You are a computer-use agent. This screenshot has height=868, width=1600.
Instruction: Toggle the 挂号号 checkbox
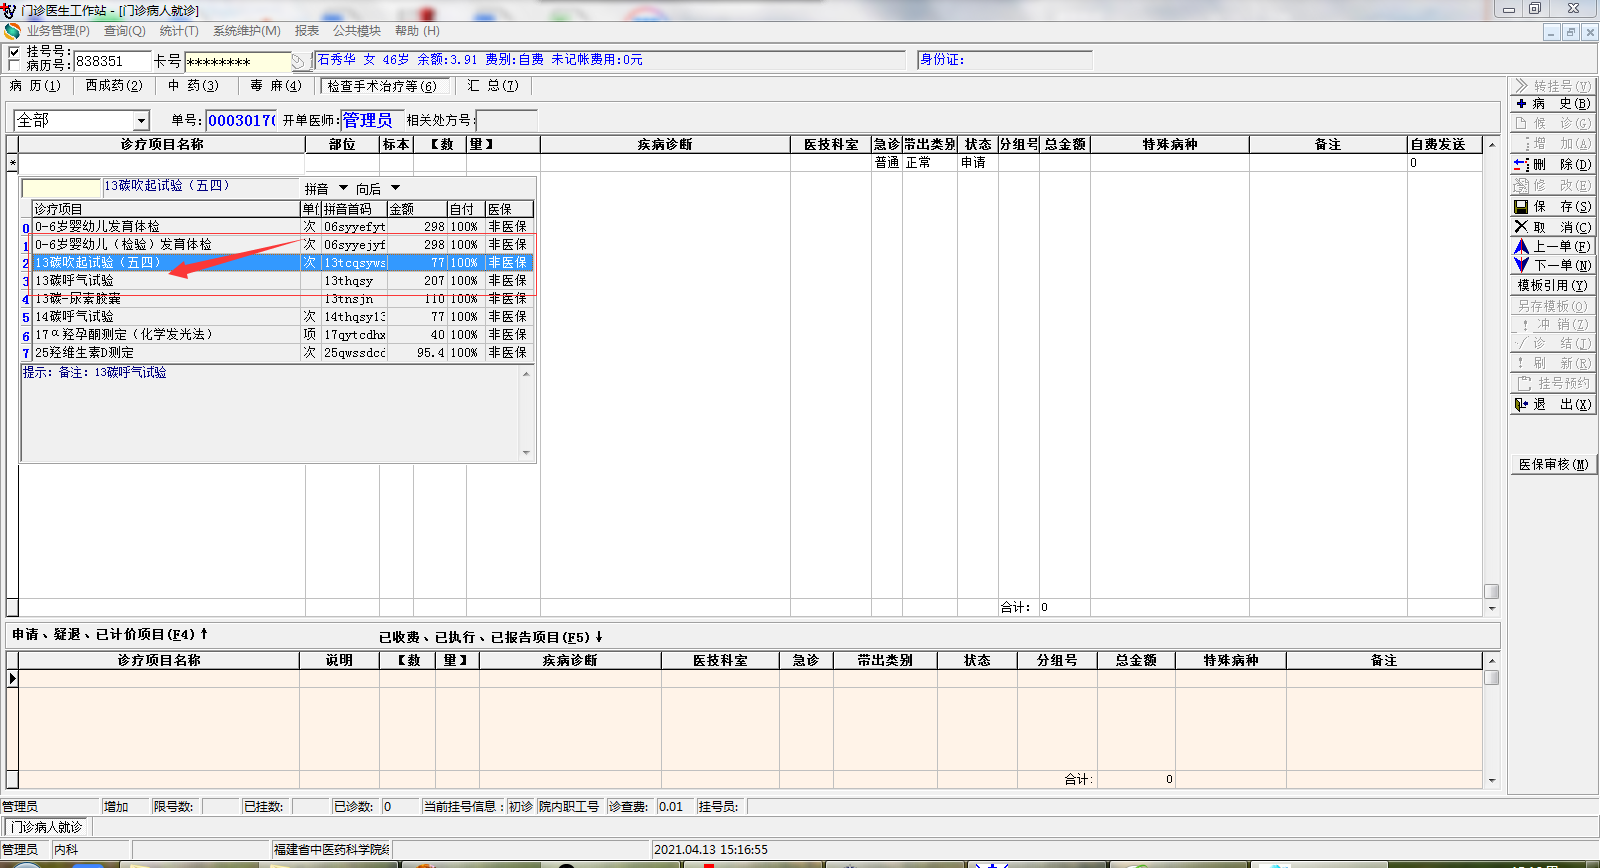13,52
